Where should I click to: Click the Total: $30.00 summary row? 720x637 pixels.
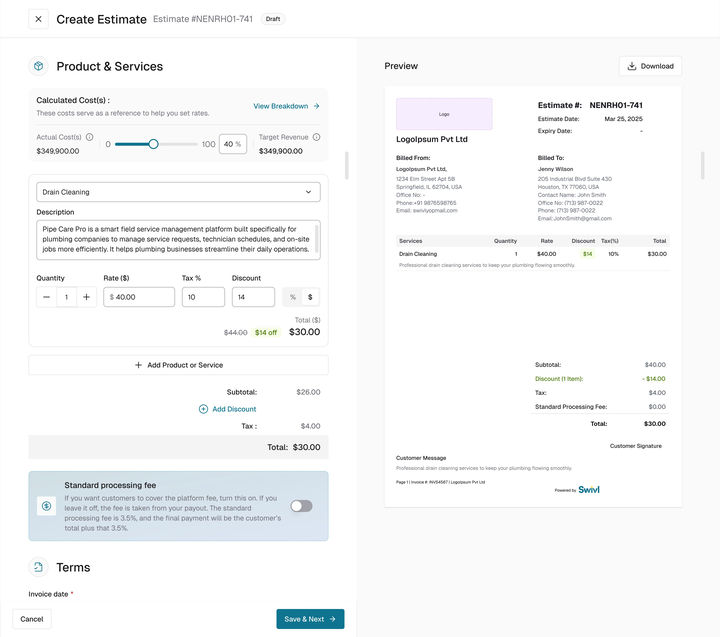click(178, 447)
